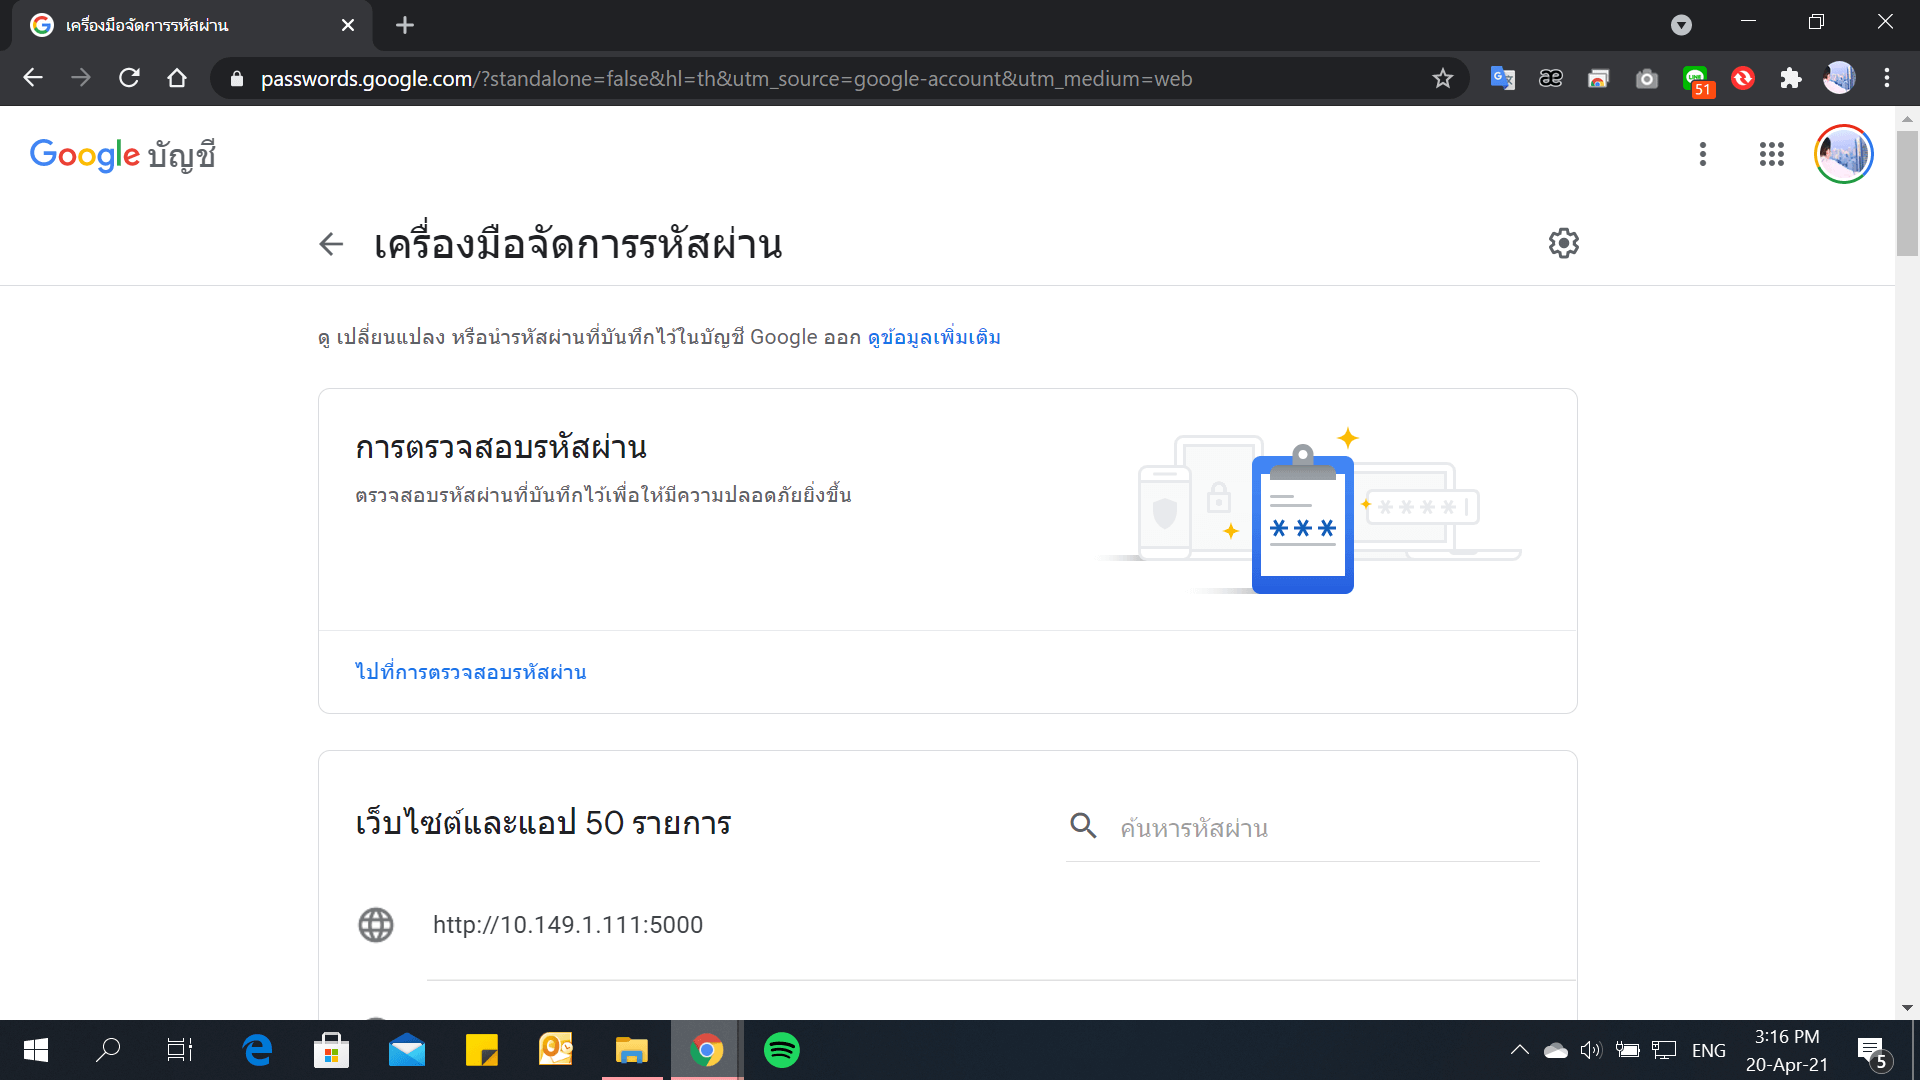Image resolution: width=1920 pixels, height=1080 pixels.
Task: Open Chrome profile avatar in toolbar
Action: [x=1839, y=78]
